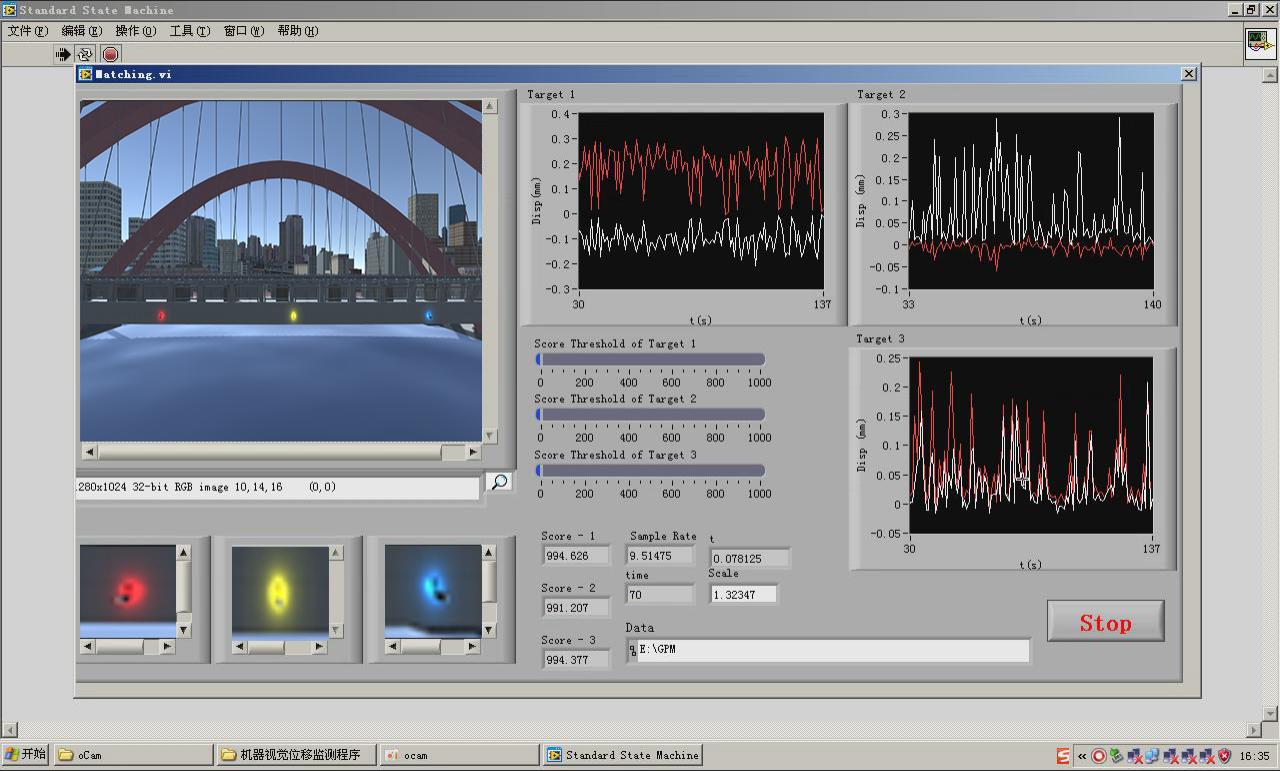Click the bridge image vertical scrollbar down arrow
The height and width of the screenshot is (771, 1280).
click(490, 435)
